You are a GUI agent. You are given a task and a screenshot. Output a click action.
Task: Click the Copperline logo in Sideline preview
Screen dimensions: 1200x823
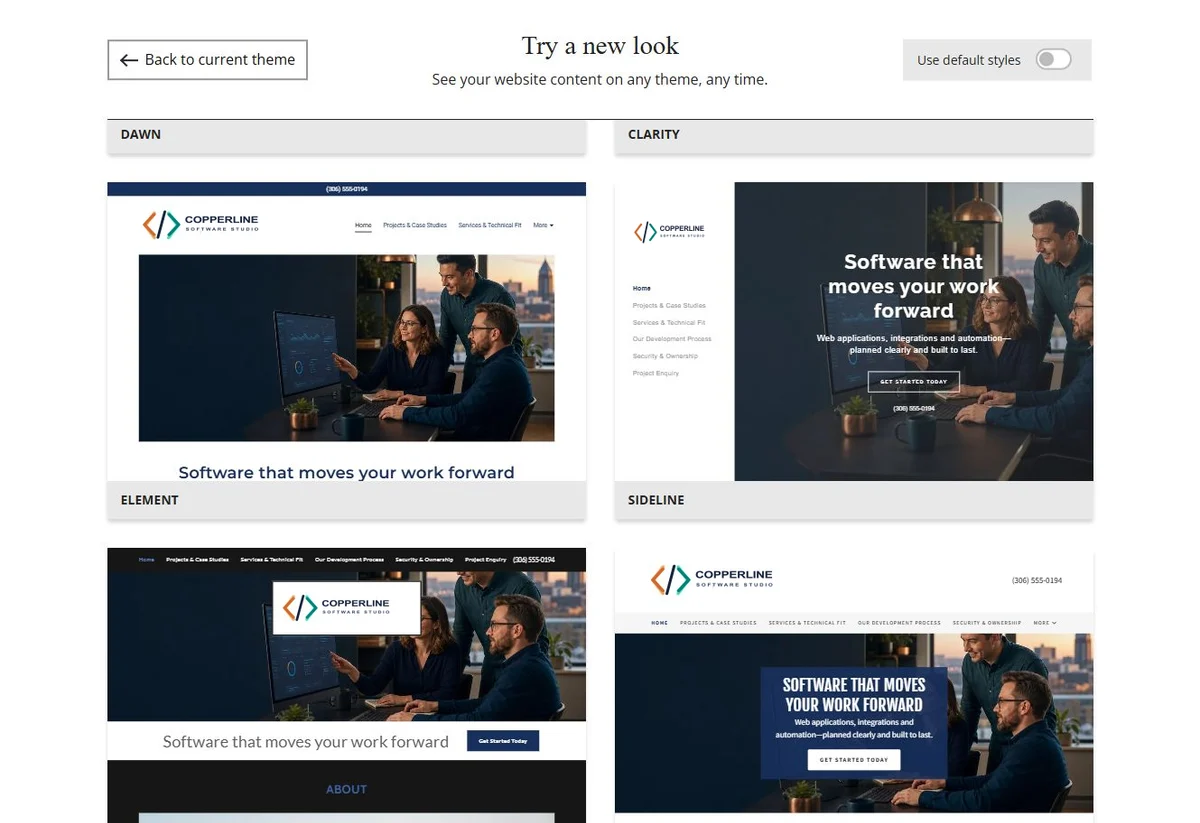(669, 232)
